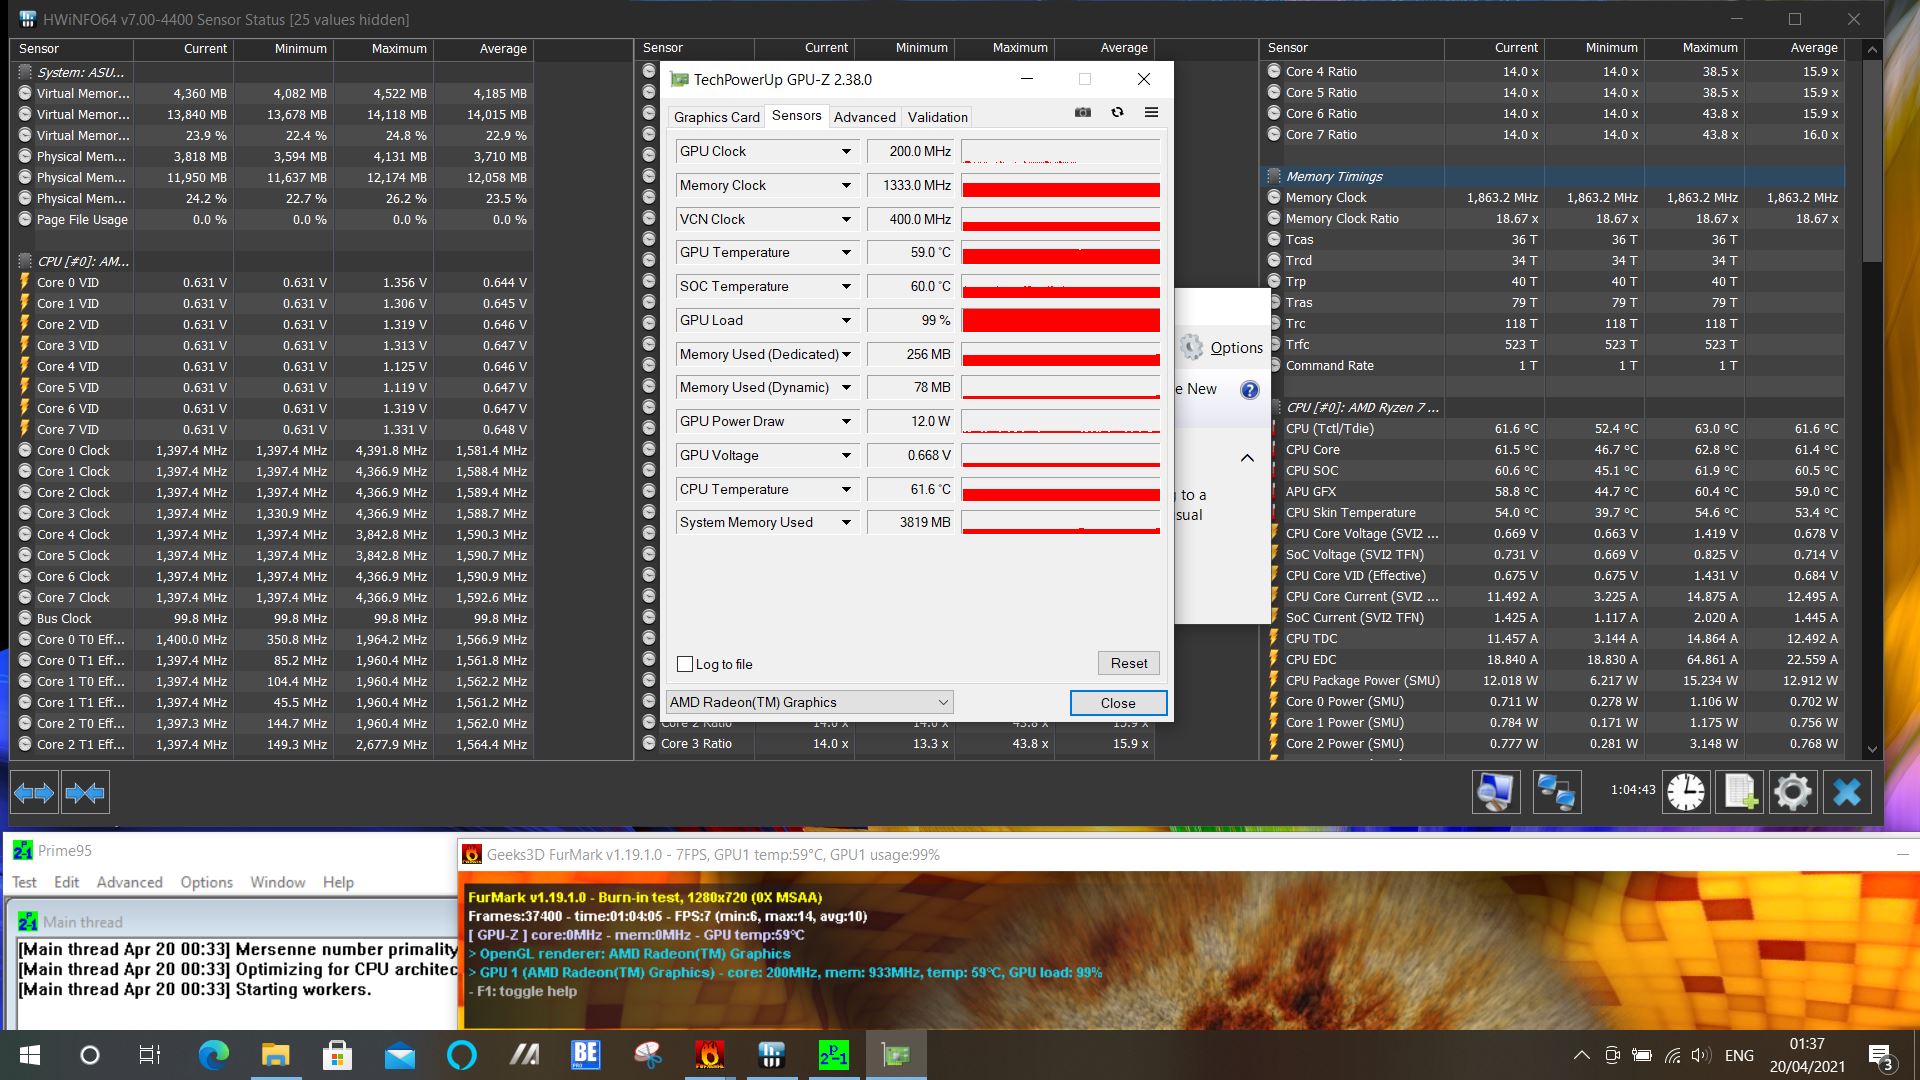Screen dimensions: 1920x1080
Task: Click the GPU-Z screenshot camera icon
Action: 1082,113
